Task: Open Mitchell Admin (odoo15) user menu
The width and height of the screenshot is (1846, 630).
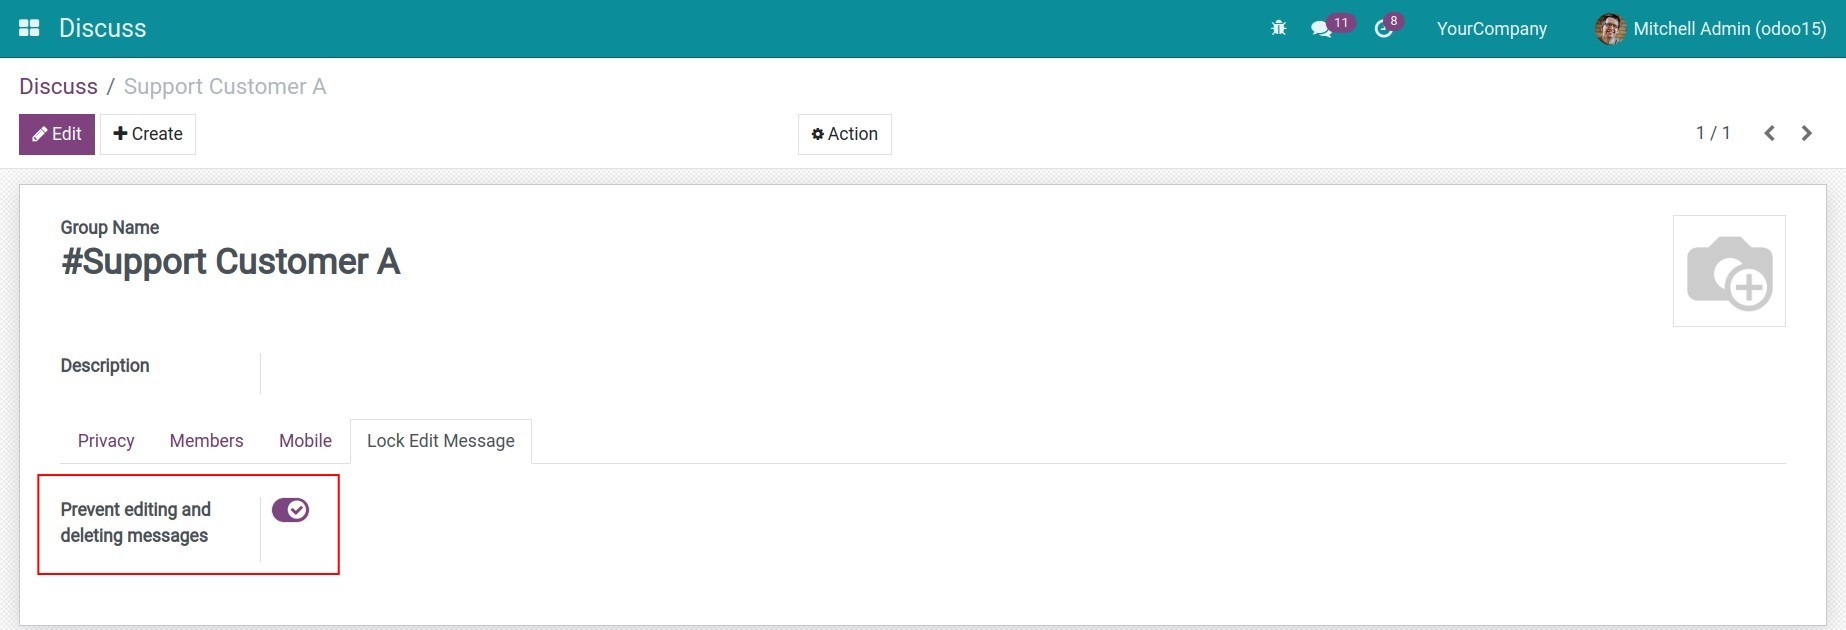Action: pos(1729,29)
